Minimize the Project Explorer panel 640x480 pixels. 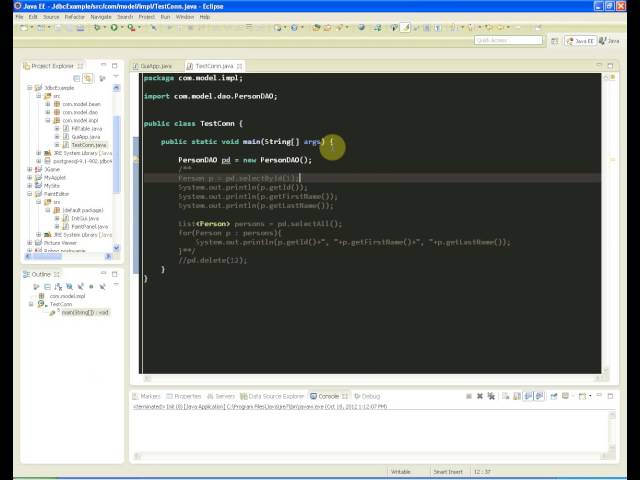point(104,65)
